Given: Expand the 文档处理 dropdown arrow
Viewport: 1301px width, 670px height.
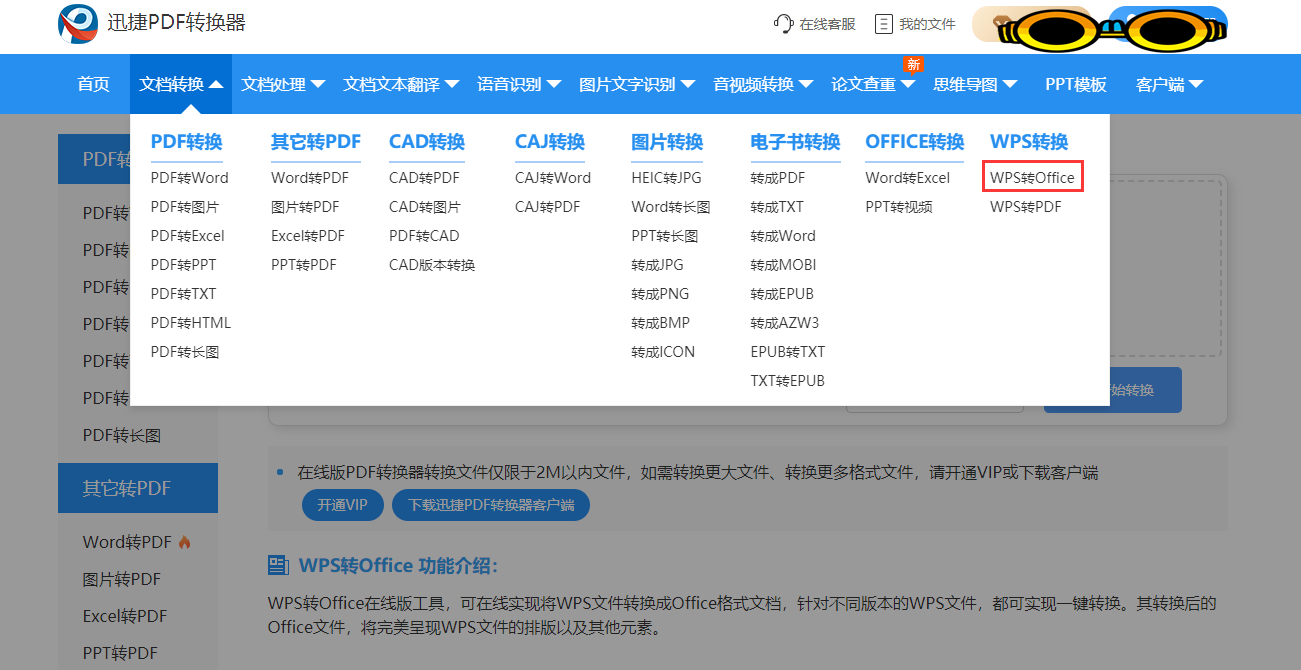Looking at the screenshot, I should pos(318,85).
